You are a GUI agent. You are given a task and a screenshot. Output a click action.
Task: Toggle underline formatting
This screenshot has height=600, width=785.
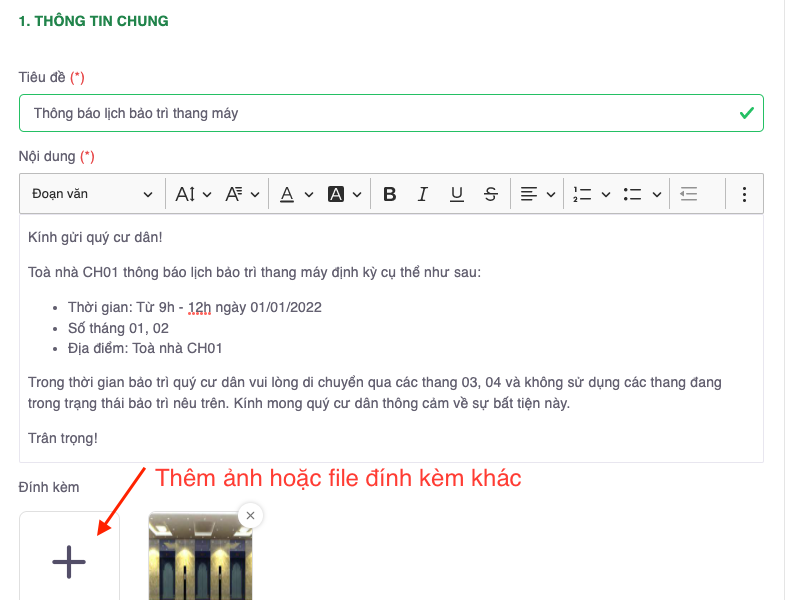pos(456,194)
